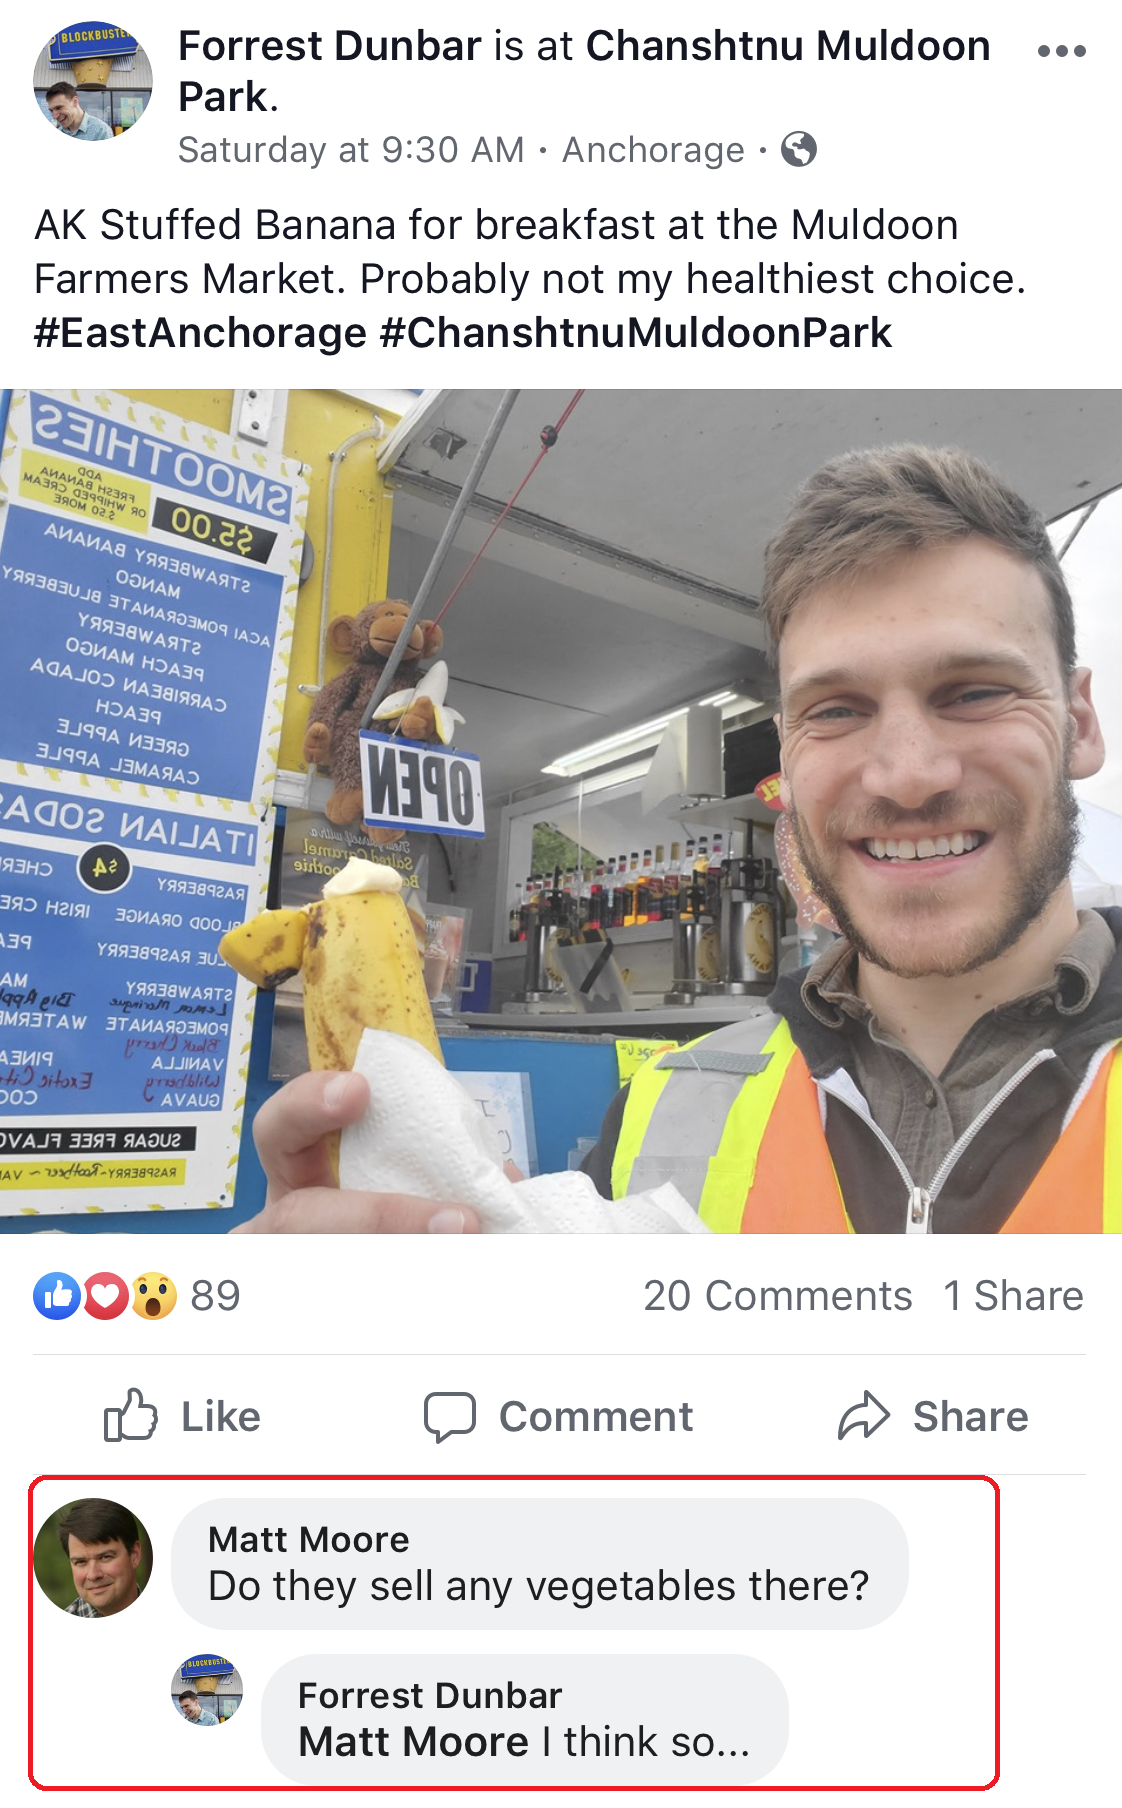1122x1808 pixels.
Task: Open the three-dot post options menu
Action: tap(1061, 51)
